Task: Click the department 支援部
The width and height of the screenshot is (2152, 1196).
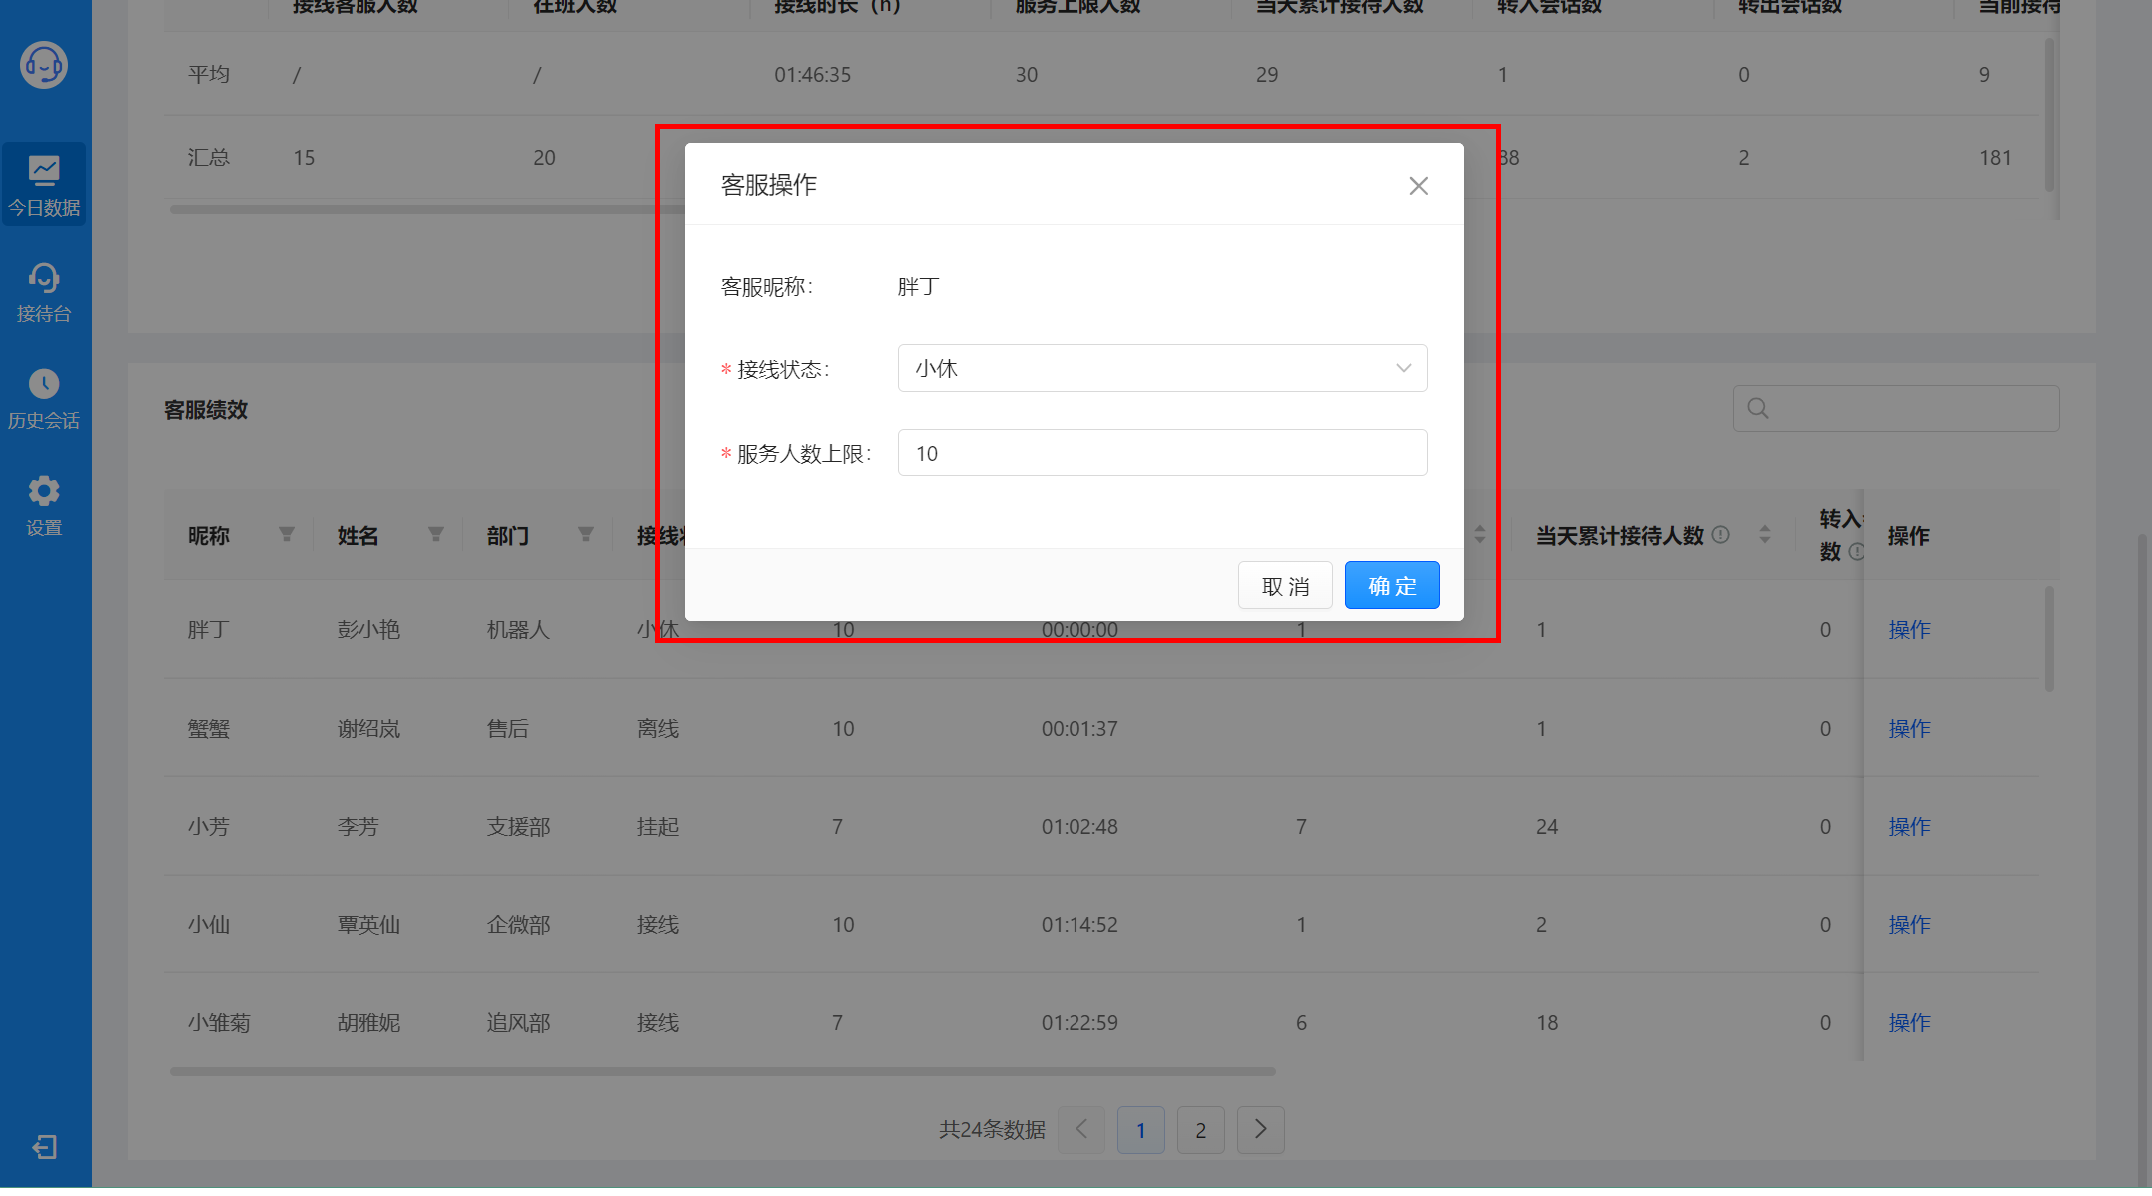Action: tap(518, 827)
